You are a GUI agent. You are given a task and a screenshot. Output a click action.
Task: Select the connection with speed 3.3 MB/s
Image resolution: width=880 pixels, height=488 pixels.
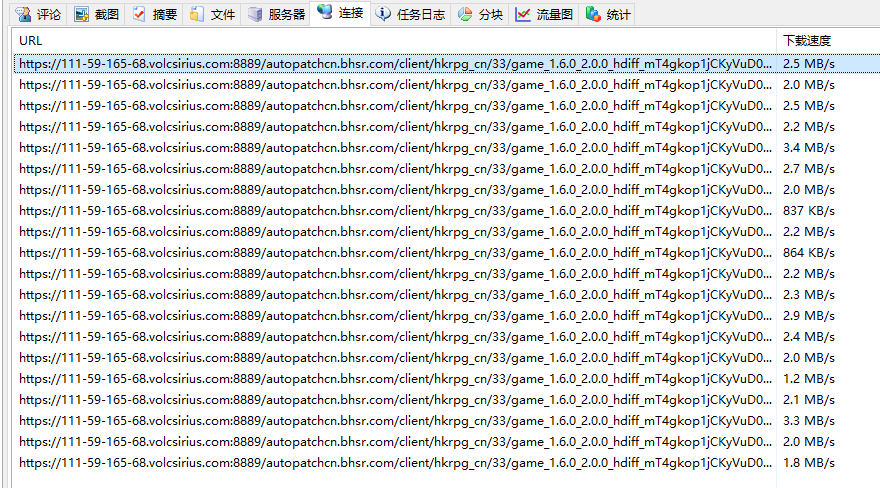[x=447, y=421]
